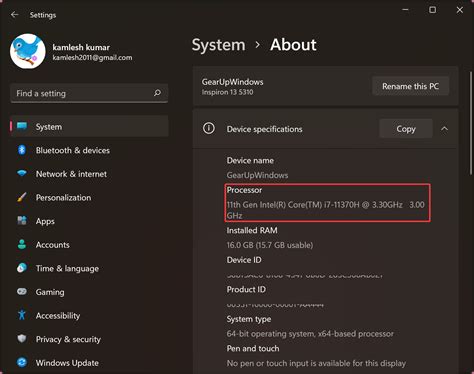Open Accounts settings
Viewport: 474px width, 374px height.
[x=89, y=245]
